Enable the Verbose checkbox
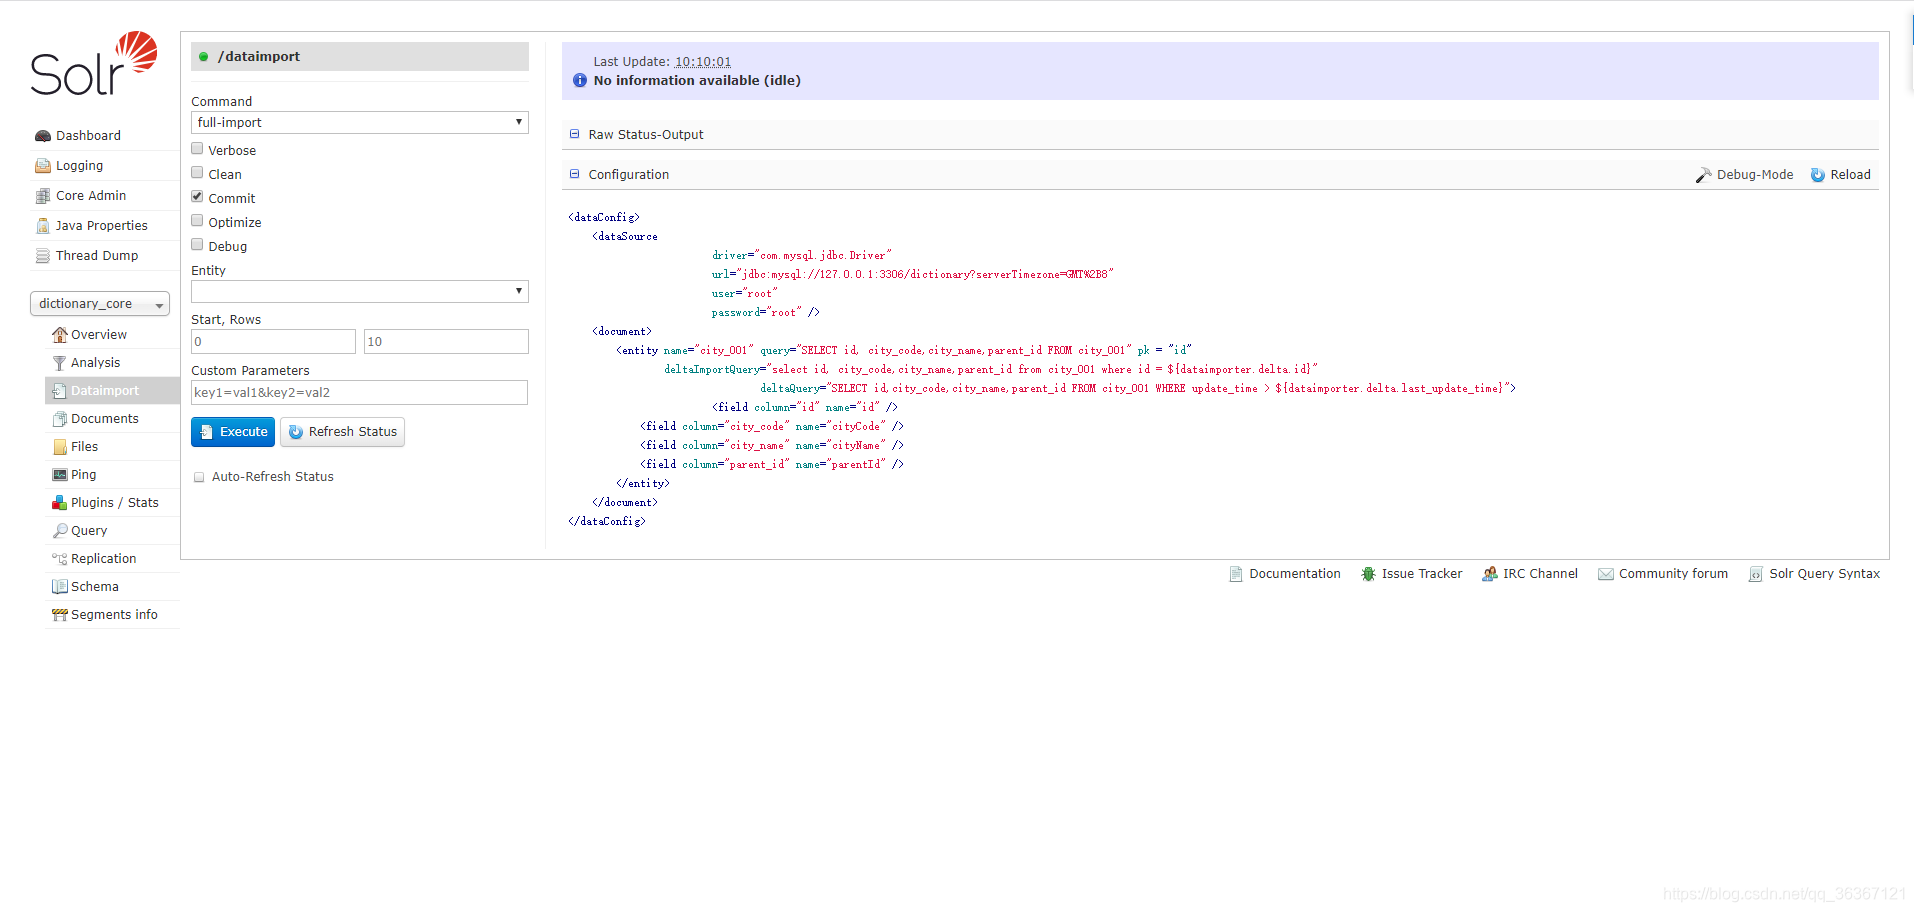Viewport: 1914px width, 912px height. point(197,149)
